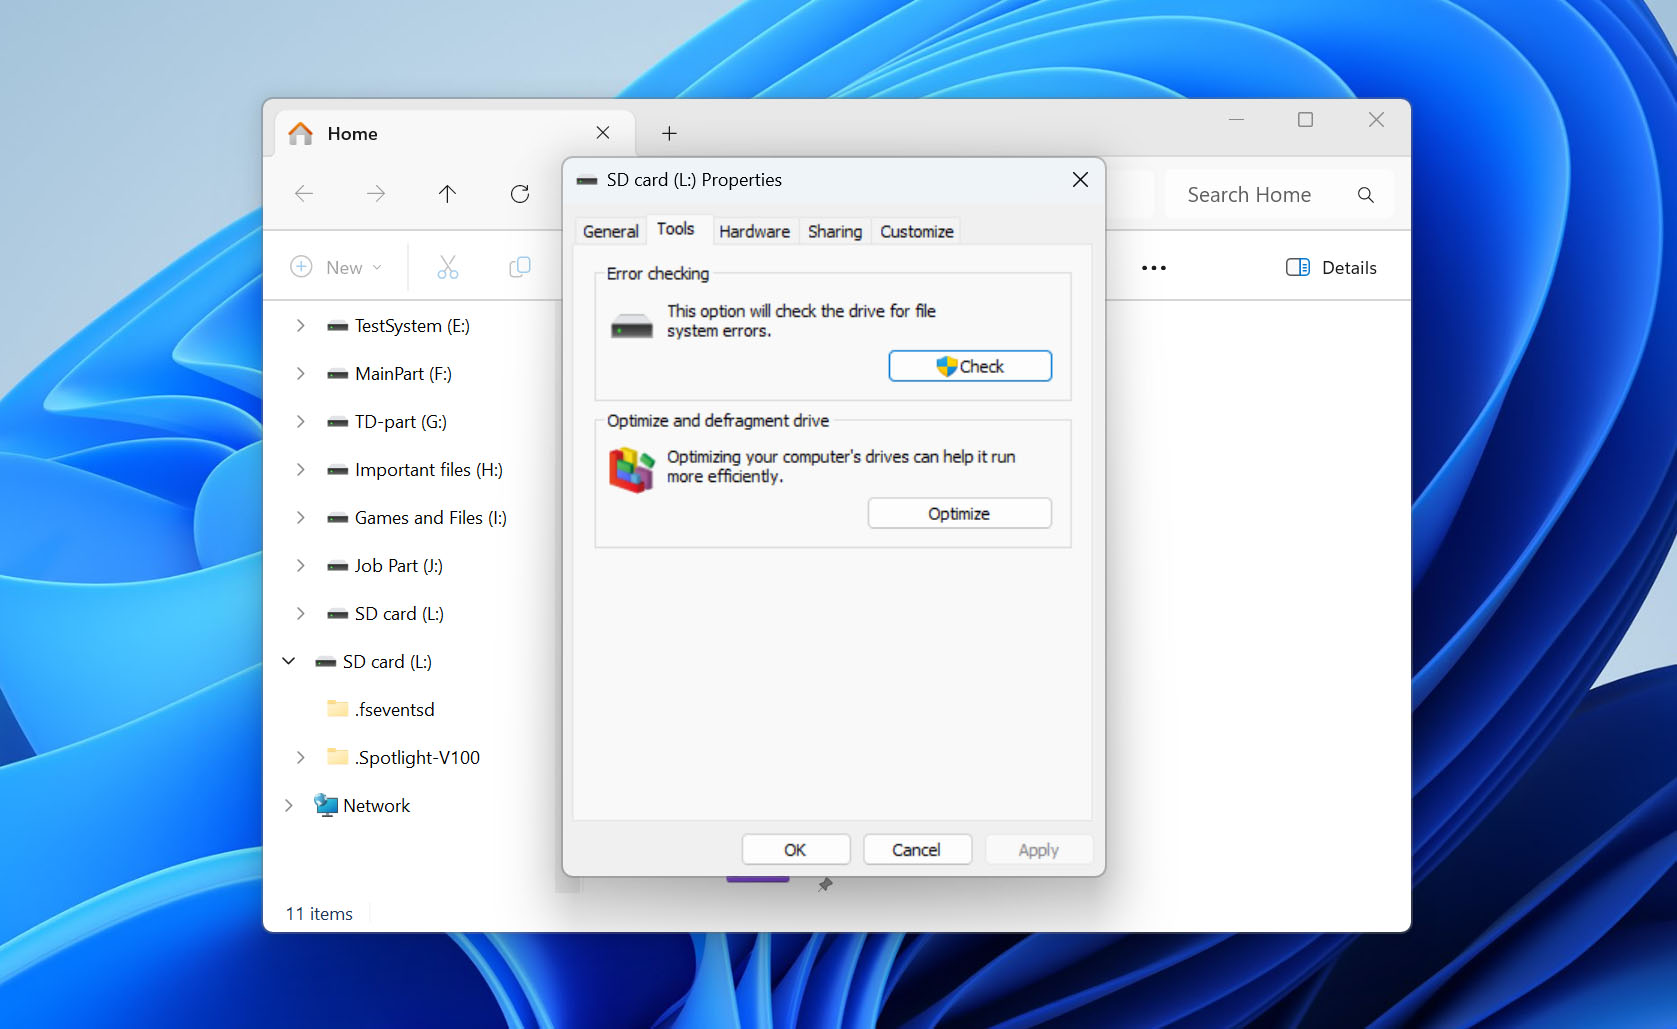The height and width of the screenshot is (1029, 1677).
Task: Open the .Spotlight-V100 folder
Action: (x=417, y=758)
